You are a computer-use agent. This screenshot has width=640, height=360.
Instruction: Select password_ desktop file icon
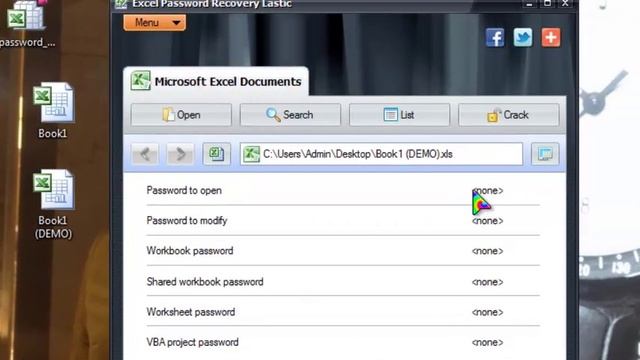tap(27, 24)
